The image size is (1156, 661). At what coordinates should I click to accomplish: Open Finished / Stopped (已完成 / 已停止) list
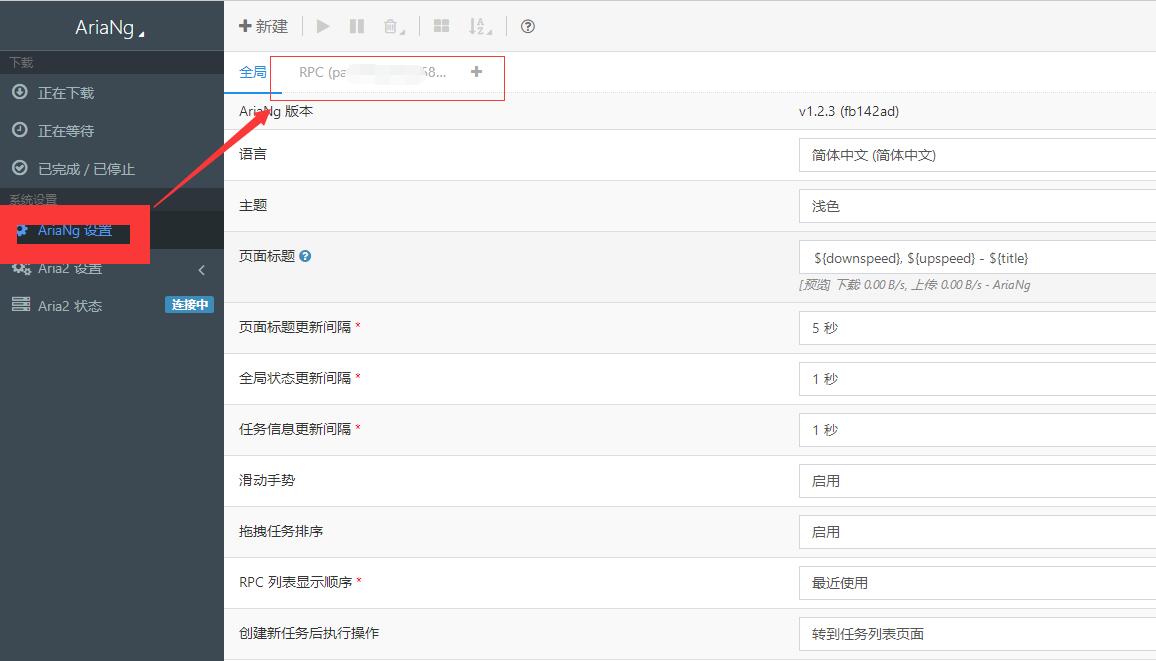(x=86, y=169)
